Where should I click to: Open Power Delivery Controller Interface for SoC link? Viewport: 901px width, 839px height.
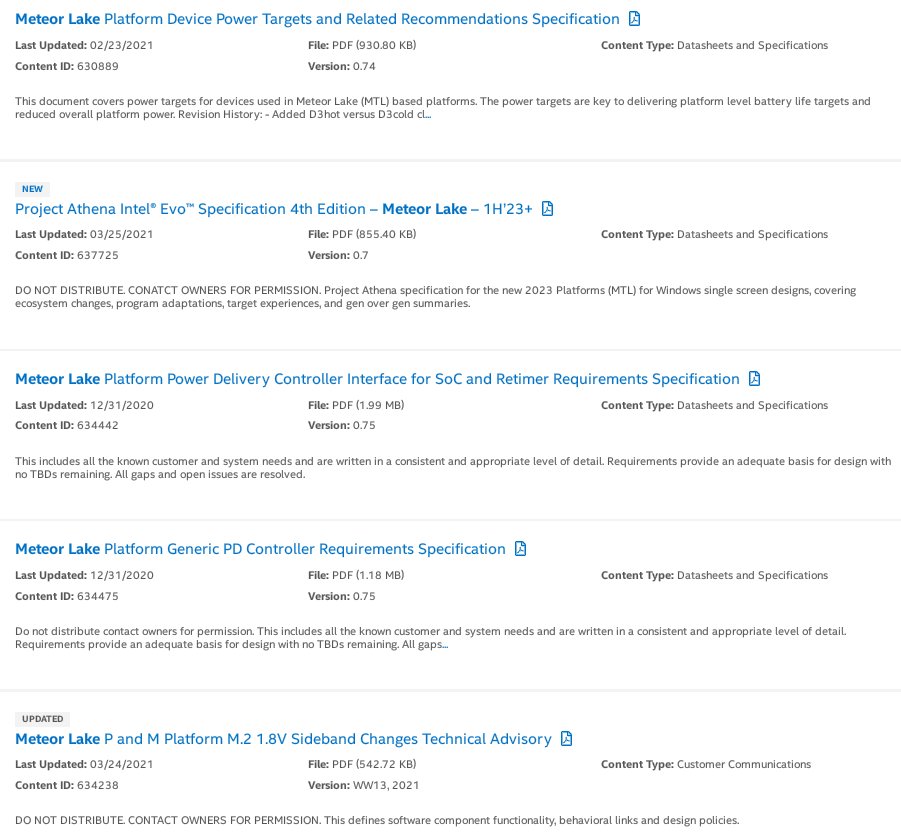[377, 379]
